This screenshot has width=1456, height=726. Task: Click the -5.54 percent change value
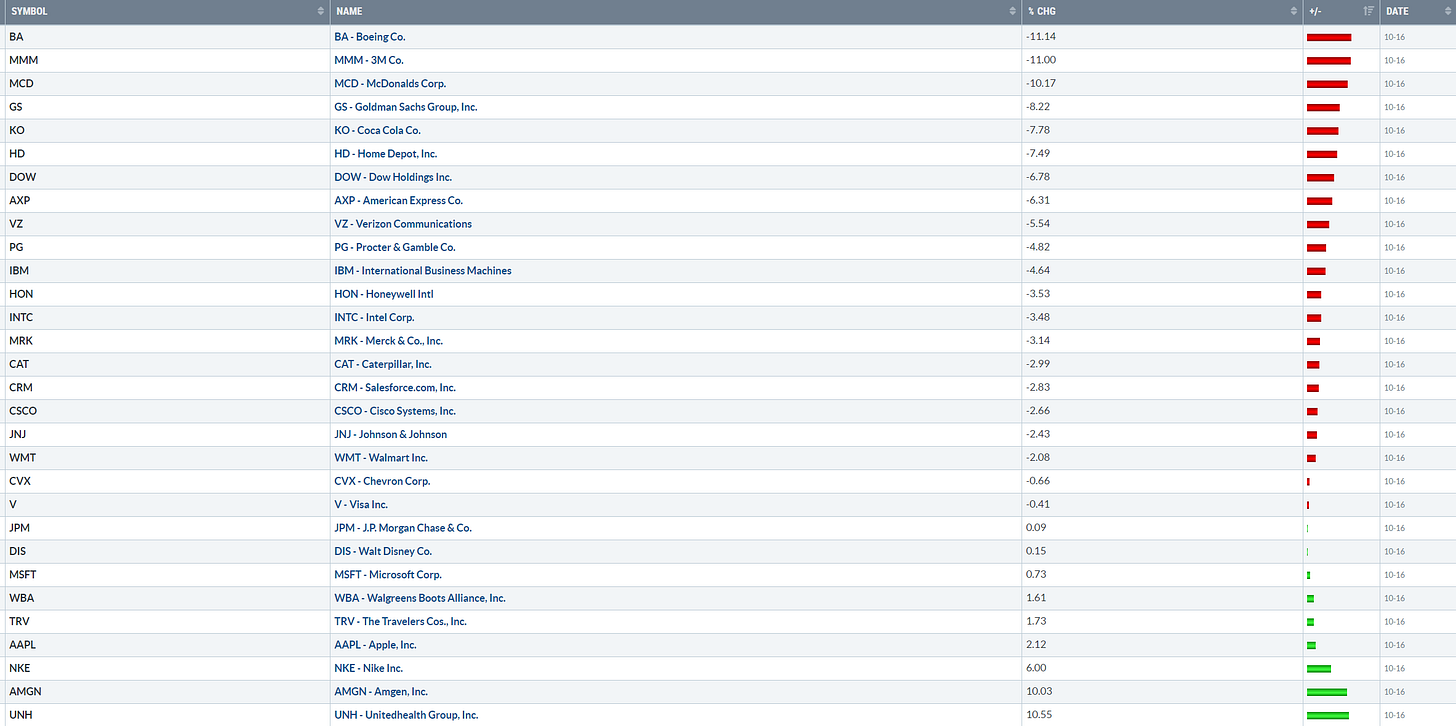pyautogui.click(x=1038, y=224)
